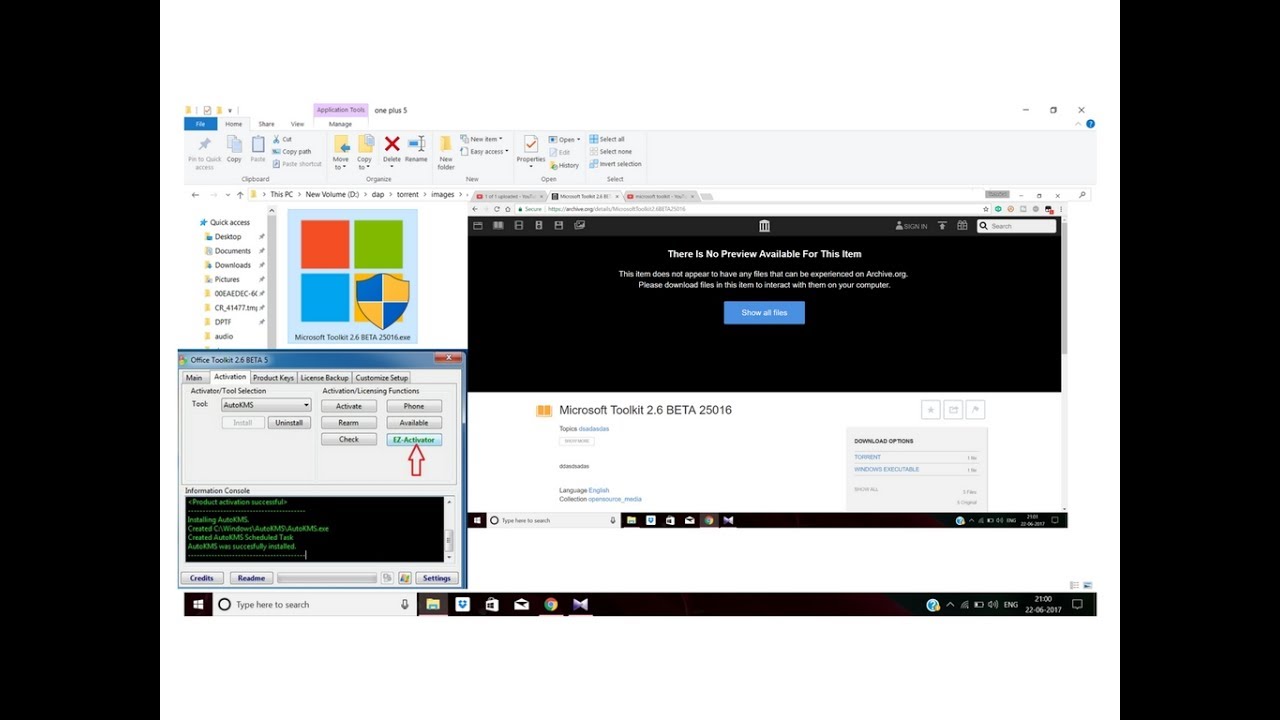Open recent locations dropdown arrow in Explorer
Screen dimensions: 1280x720
pyautogui.click(x=226, y=195)
